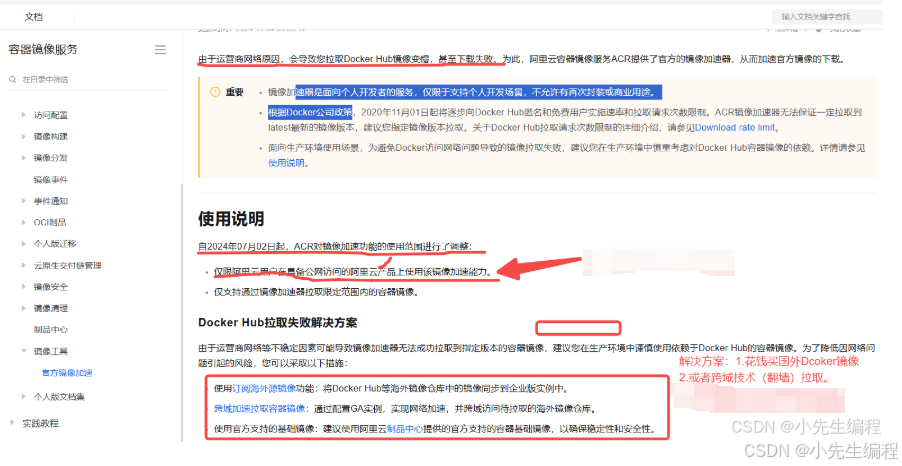Expand the 镜像分发 tree node
Image resolution: width=902 pixels, height=466 pixels.
click(24, 158)
